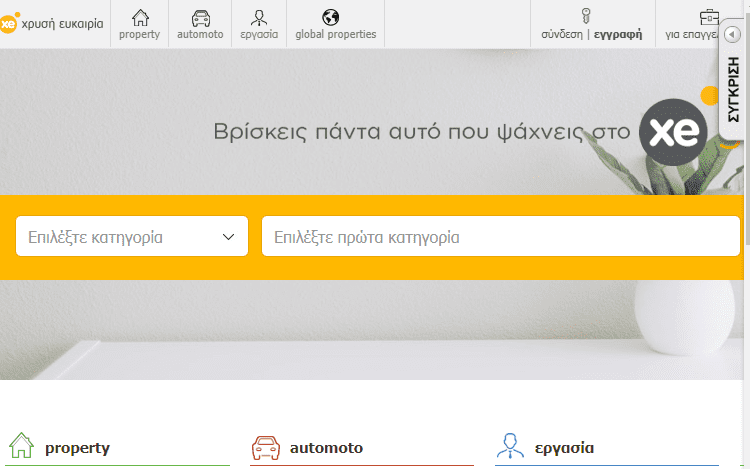750x469 pixels.
Task: Click the εγγραφή register link
Action: [x=618, y=34]
